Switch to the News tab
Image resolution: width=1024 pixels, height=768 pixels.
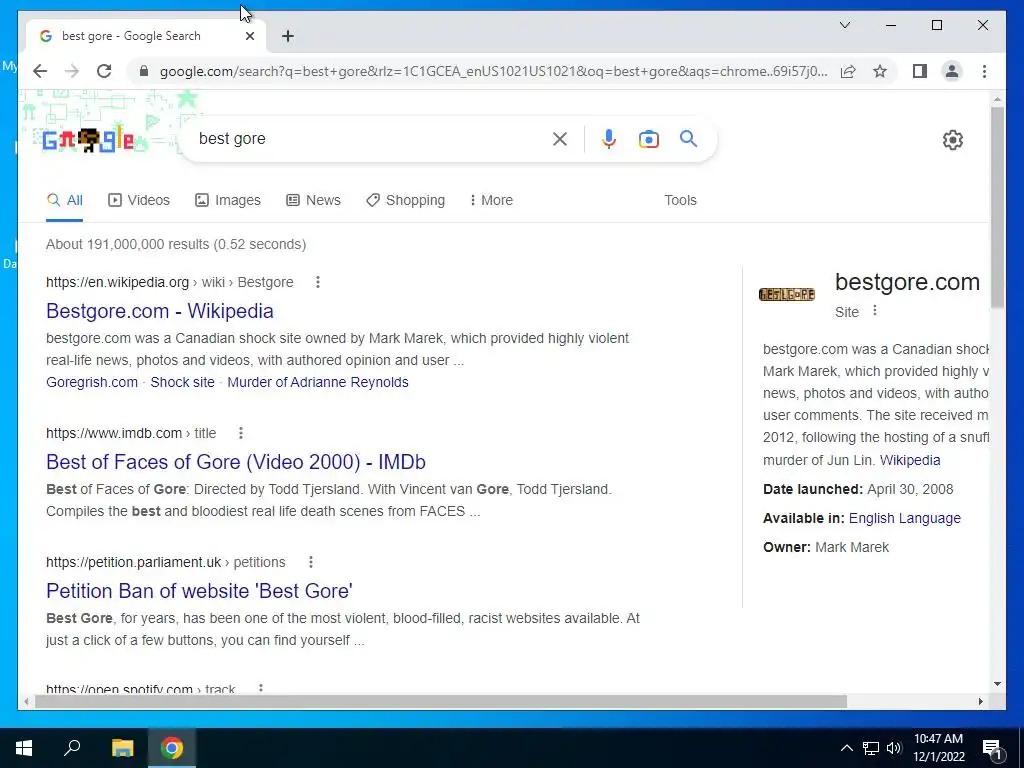313,200
